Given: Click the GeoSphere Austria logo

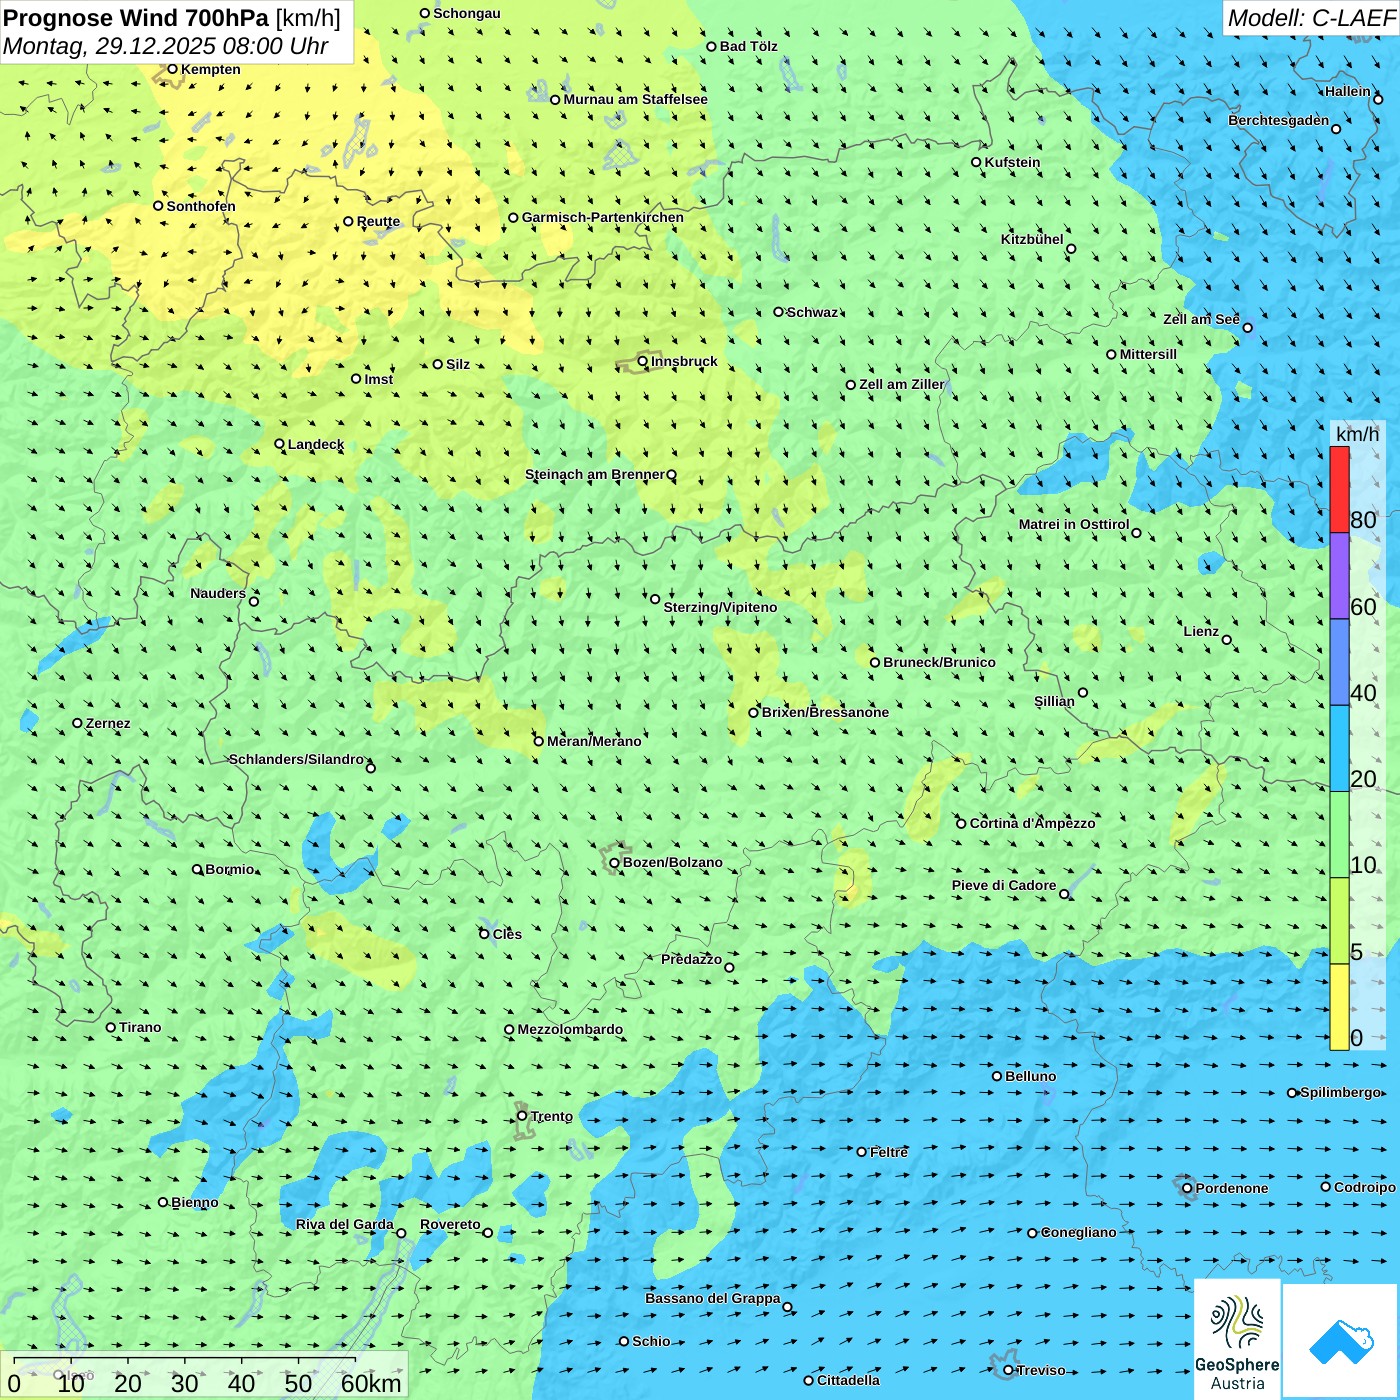Looking at the screenshot, I should [x=1237, y=1340].
